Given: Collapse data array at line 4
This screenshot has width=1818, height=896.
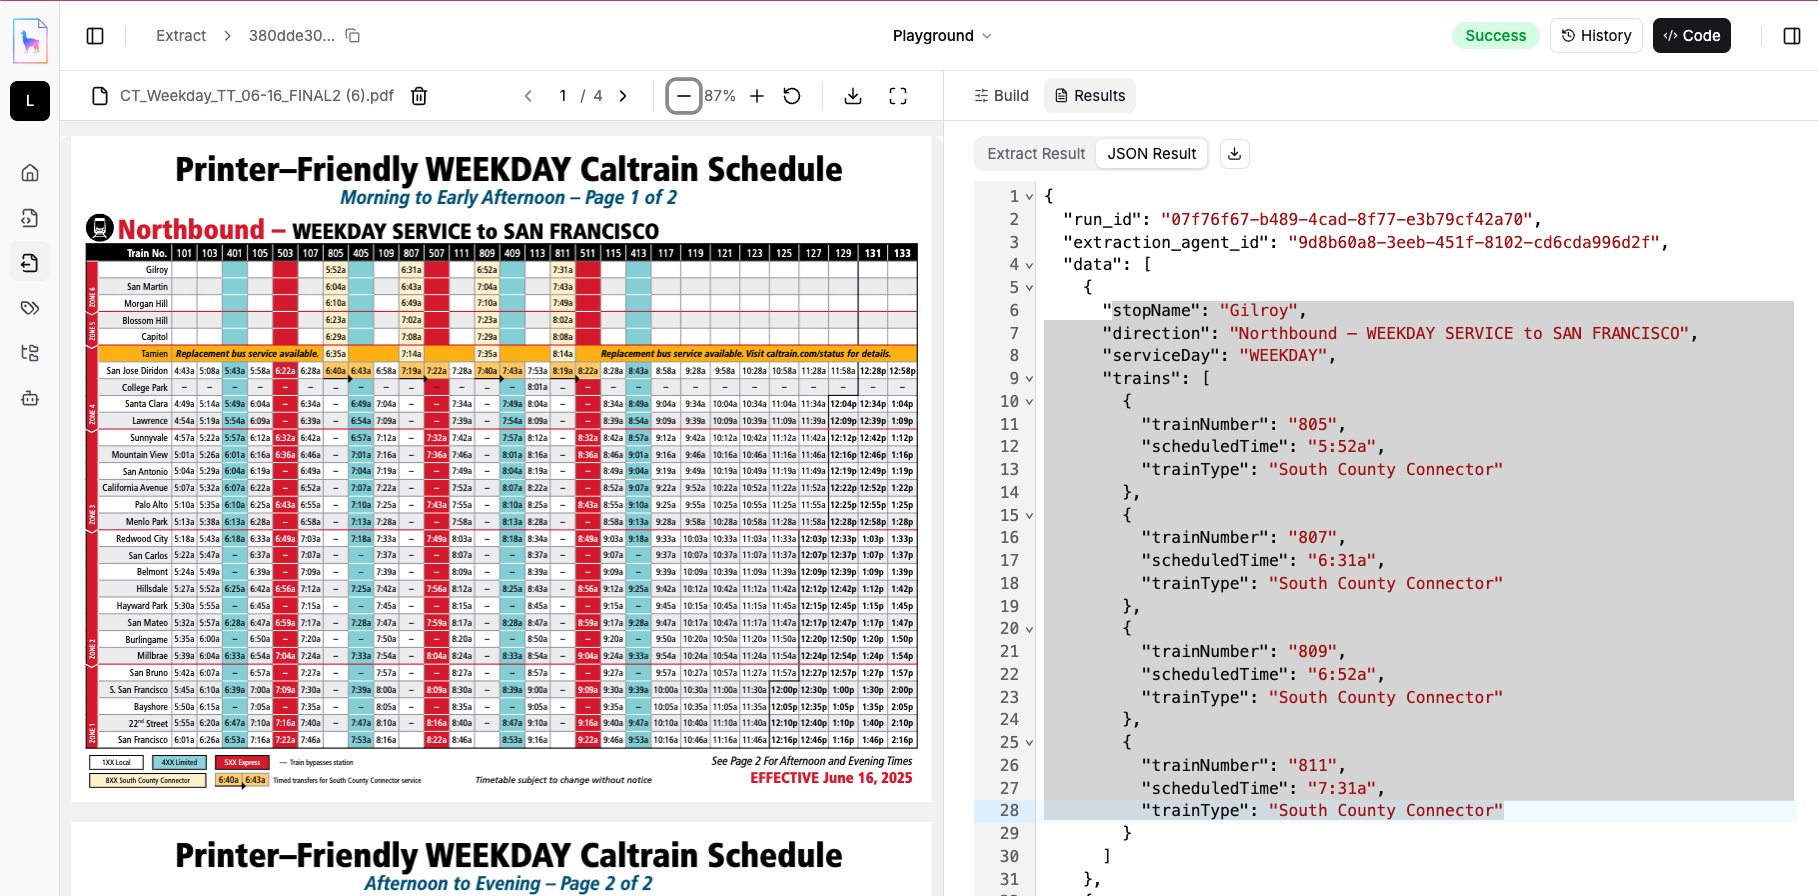Looking at the screenshot, I should pyautogui.click(x=1029, y=265).
